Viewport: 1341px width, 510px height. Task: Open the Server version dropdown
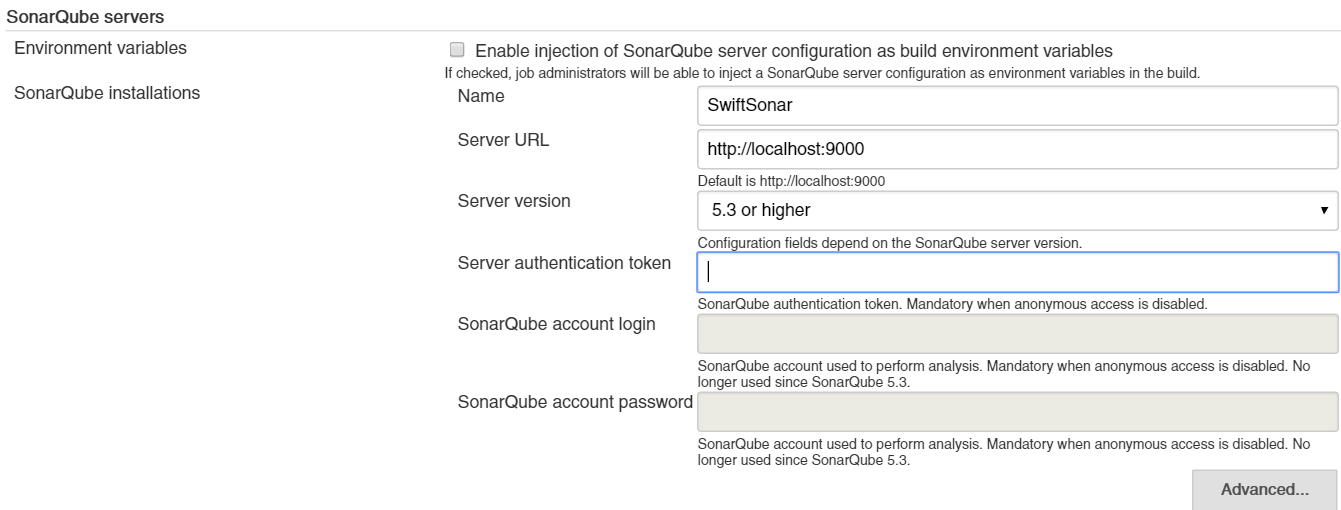pyautogui.click(x=1017, y=211)
